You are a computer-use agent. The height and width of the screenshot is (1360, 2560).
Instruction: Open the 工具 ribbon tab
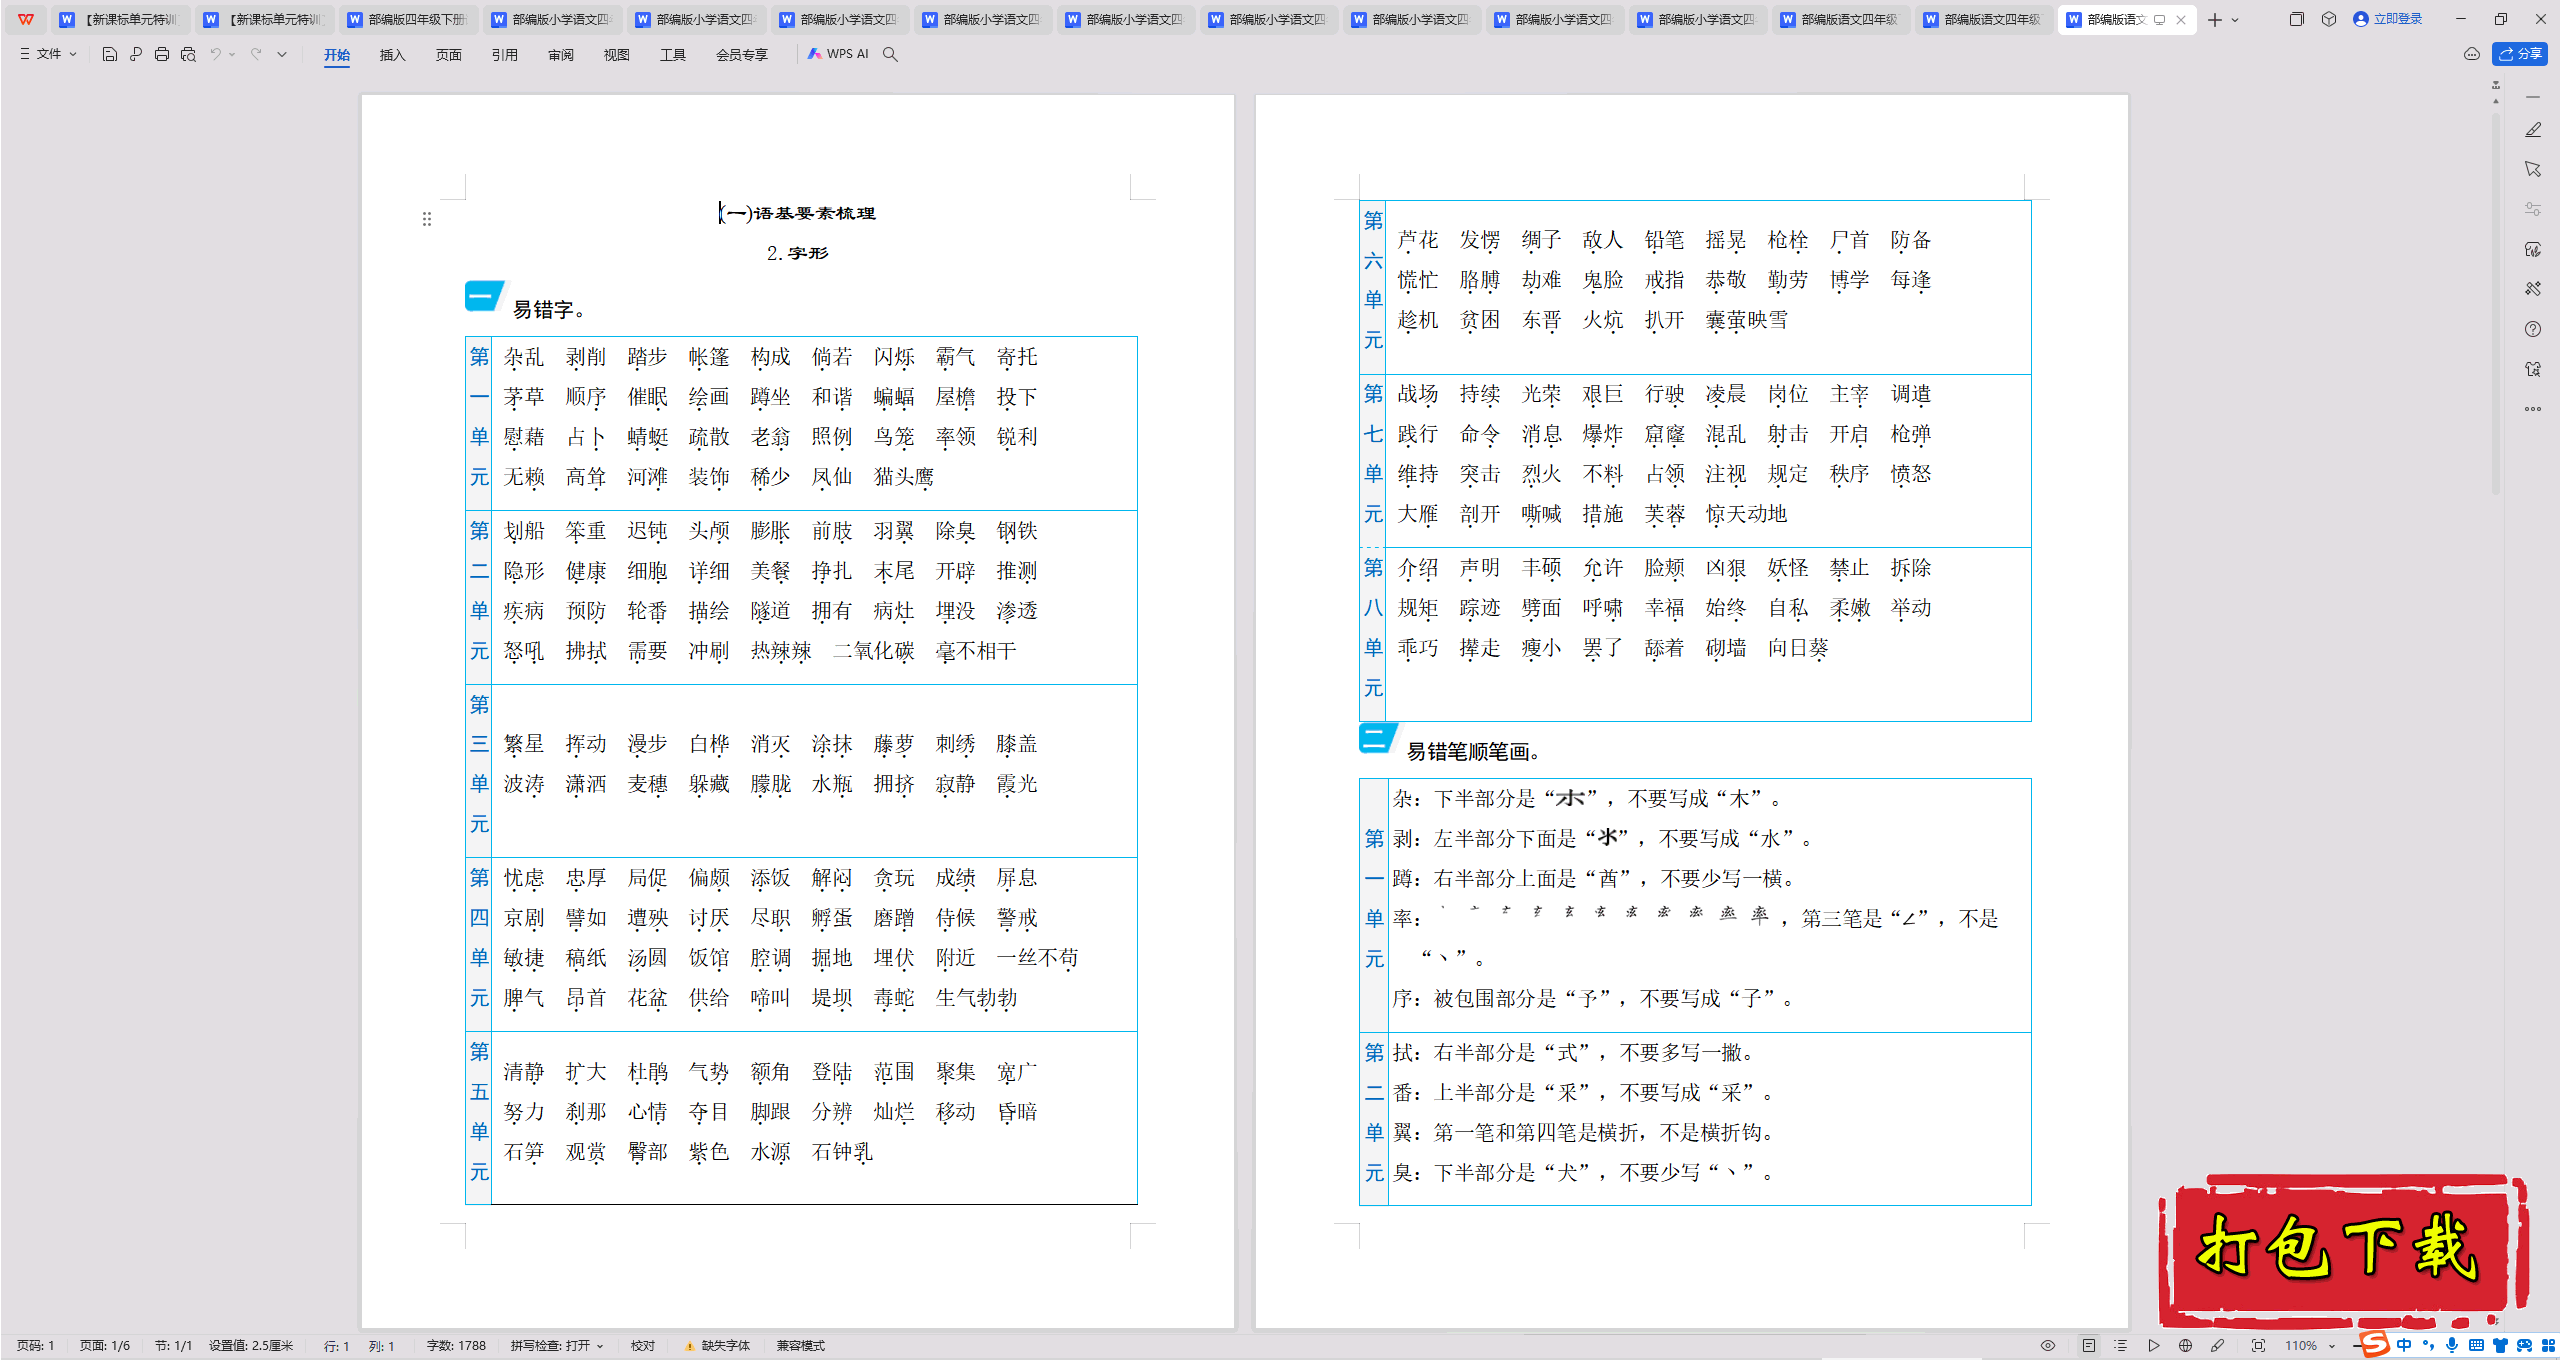[673, 55]
